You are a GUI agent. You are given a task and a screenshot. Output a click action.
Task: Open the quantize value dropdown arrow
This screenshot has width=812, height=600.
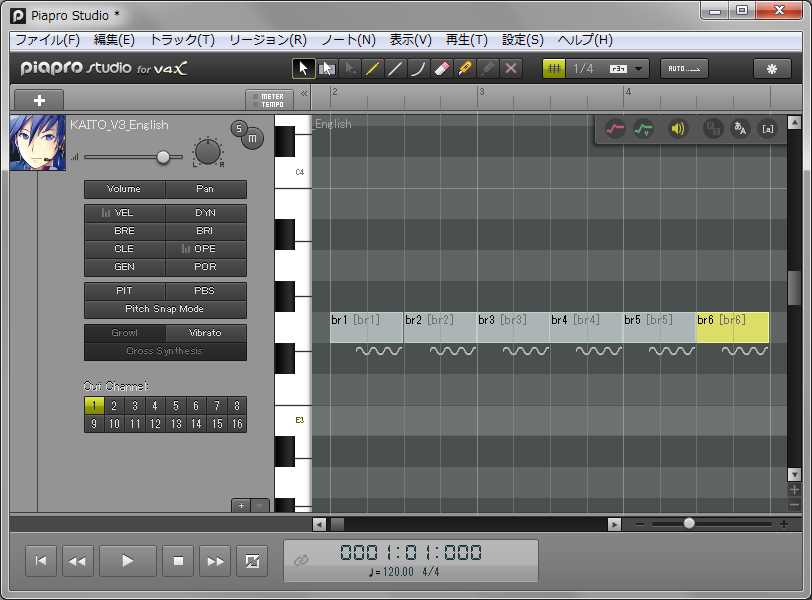click(x=639, y=69)
